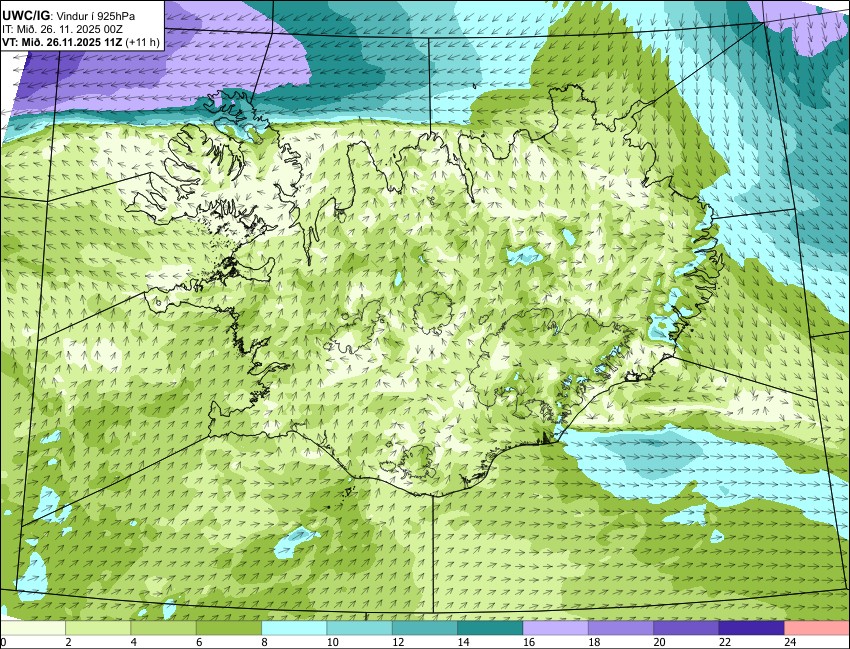Click the '(+11 h)' forecast offset text
Image resolution: width=850 pixels, height=649 pixels.
coord(143,43)
